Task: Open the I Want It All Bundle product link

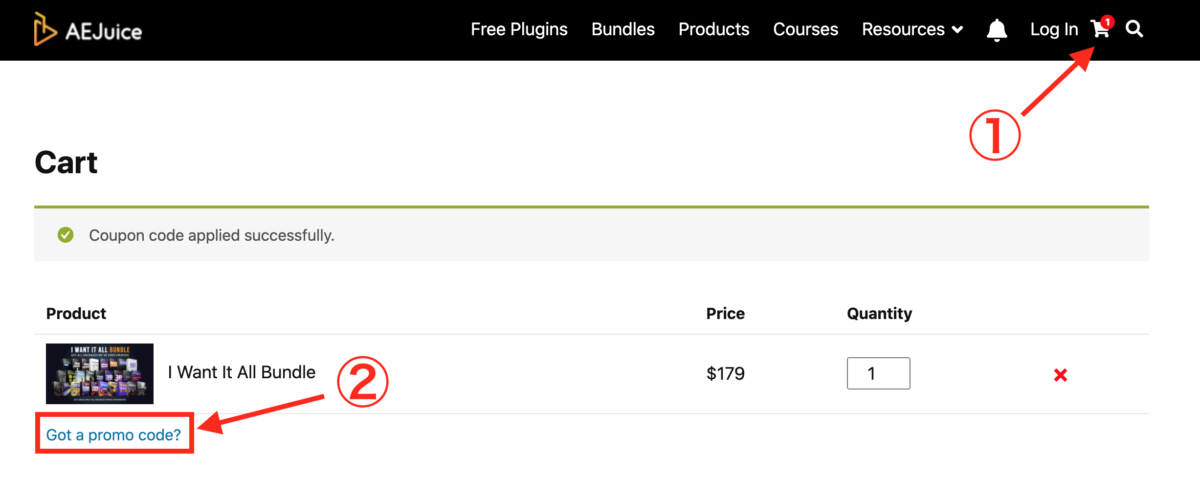Action: click(x=241, y=373)
